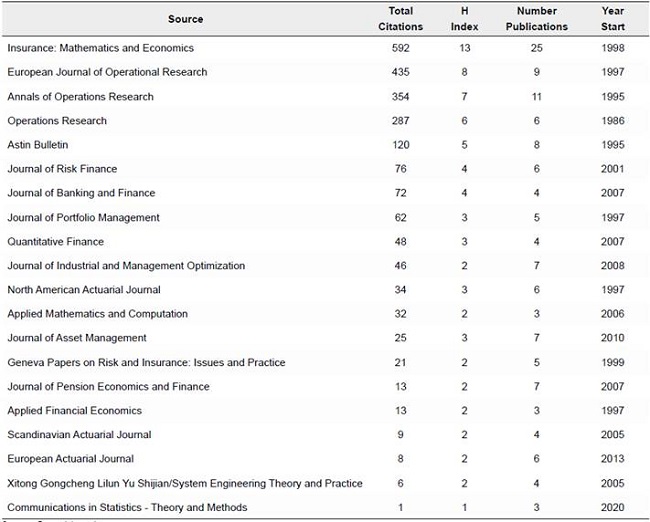This screenshot has height=522, width=650.
Task: Click Annals of Operations Research entry
Action: (80, 97)
